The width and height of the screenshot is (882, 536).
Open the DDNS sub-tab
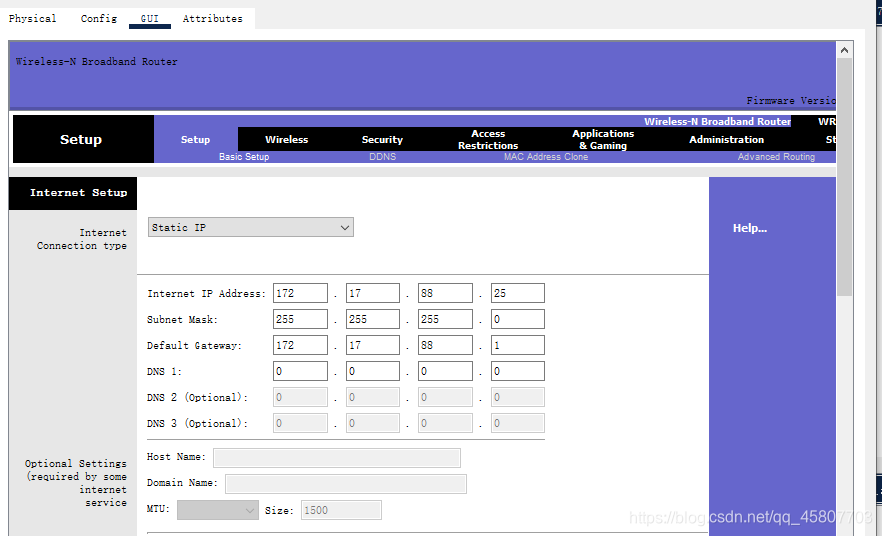coord(382,157)
